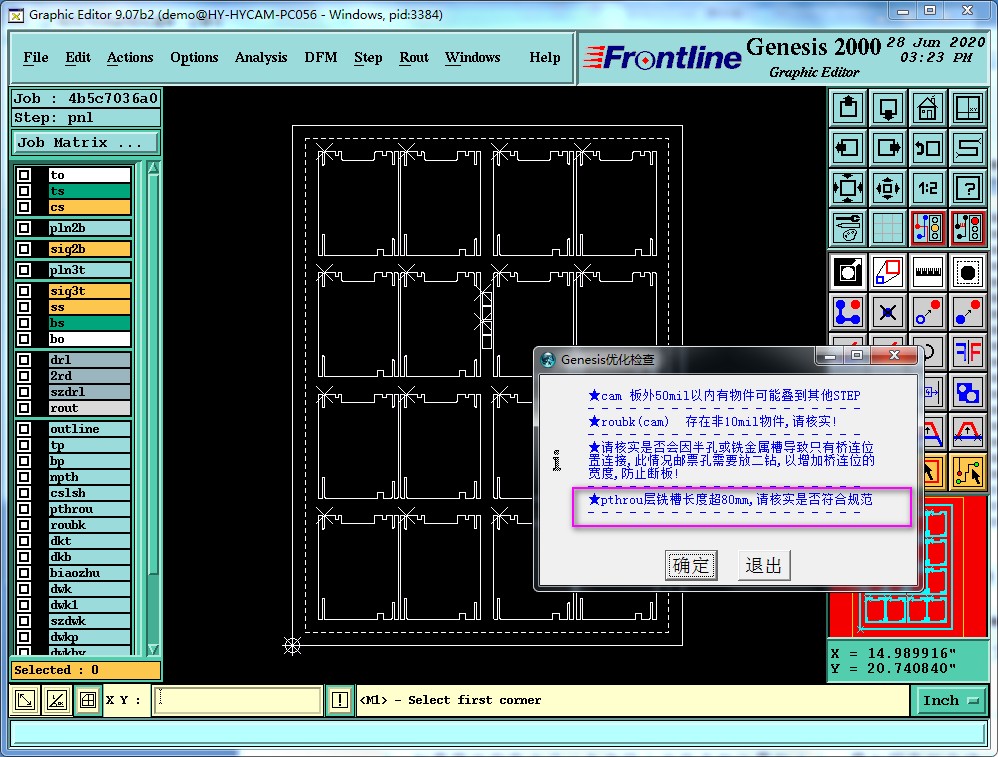Click the zoom out shrink-arrows icon
This screenshot has height=757, width=998.
point(887,188)
